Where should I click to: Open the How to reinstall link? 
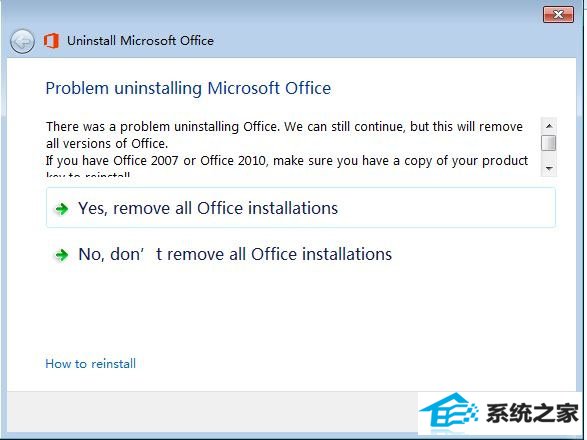(91, 364)
